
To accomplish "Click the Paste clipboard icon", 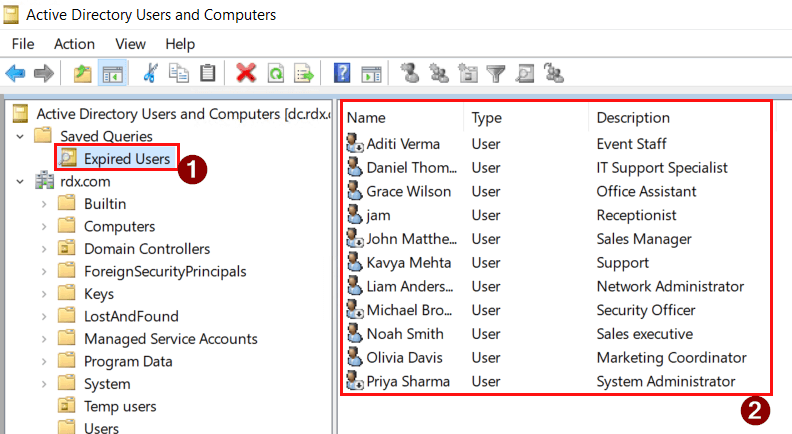I will click(x=208, y=73).
